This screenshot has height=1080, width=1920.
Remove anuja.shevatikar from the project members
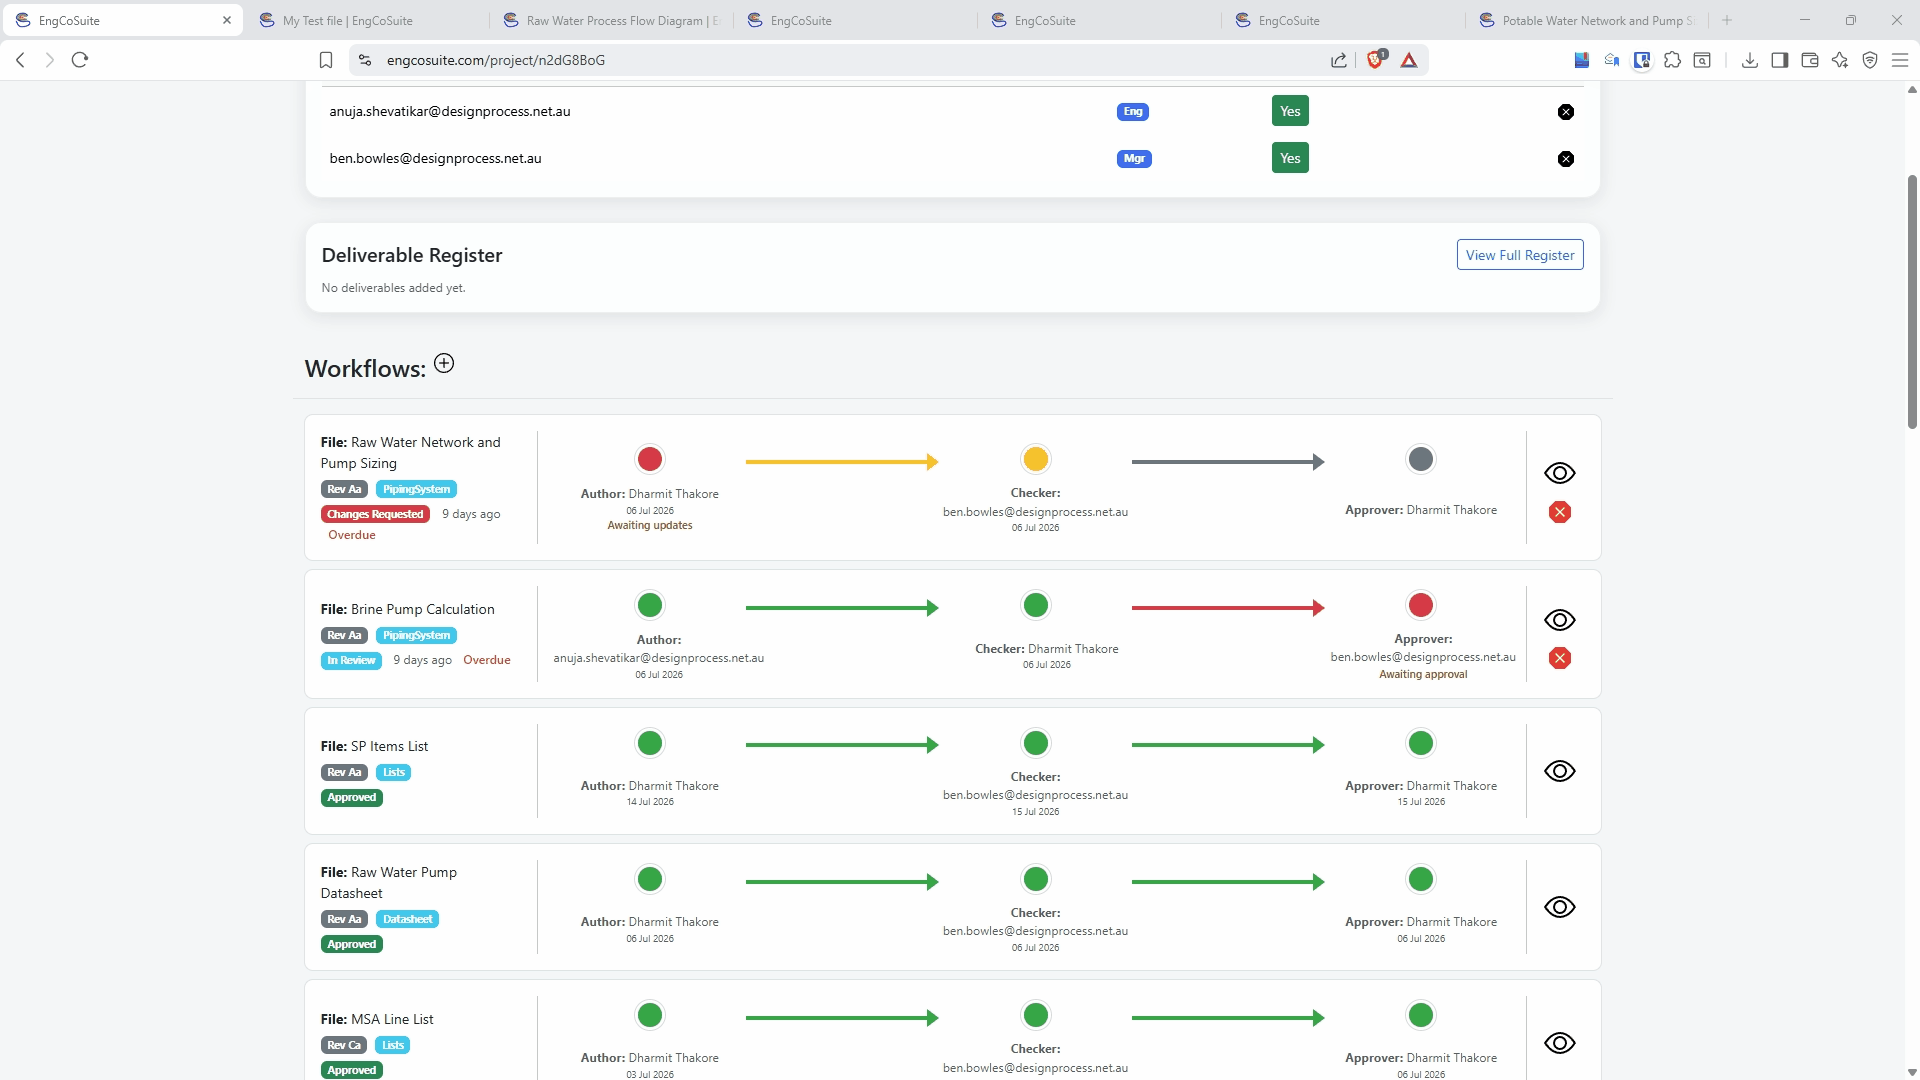1565,112
